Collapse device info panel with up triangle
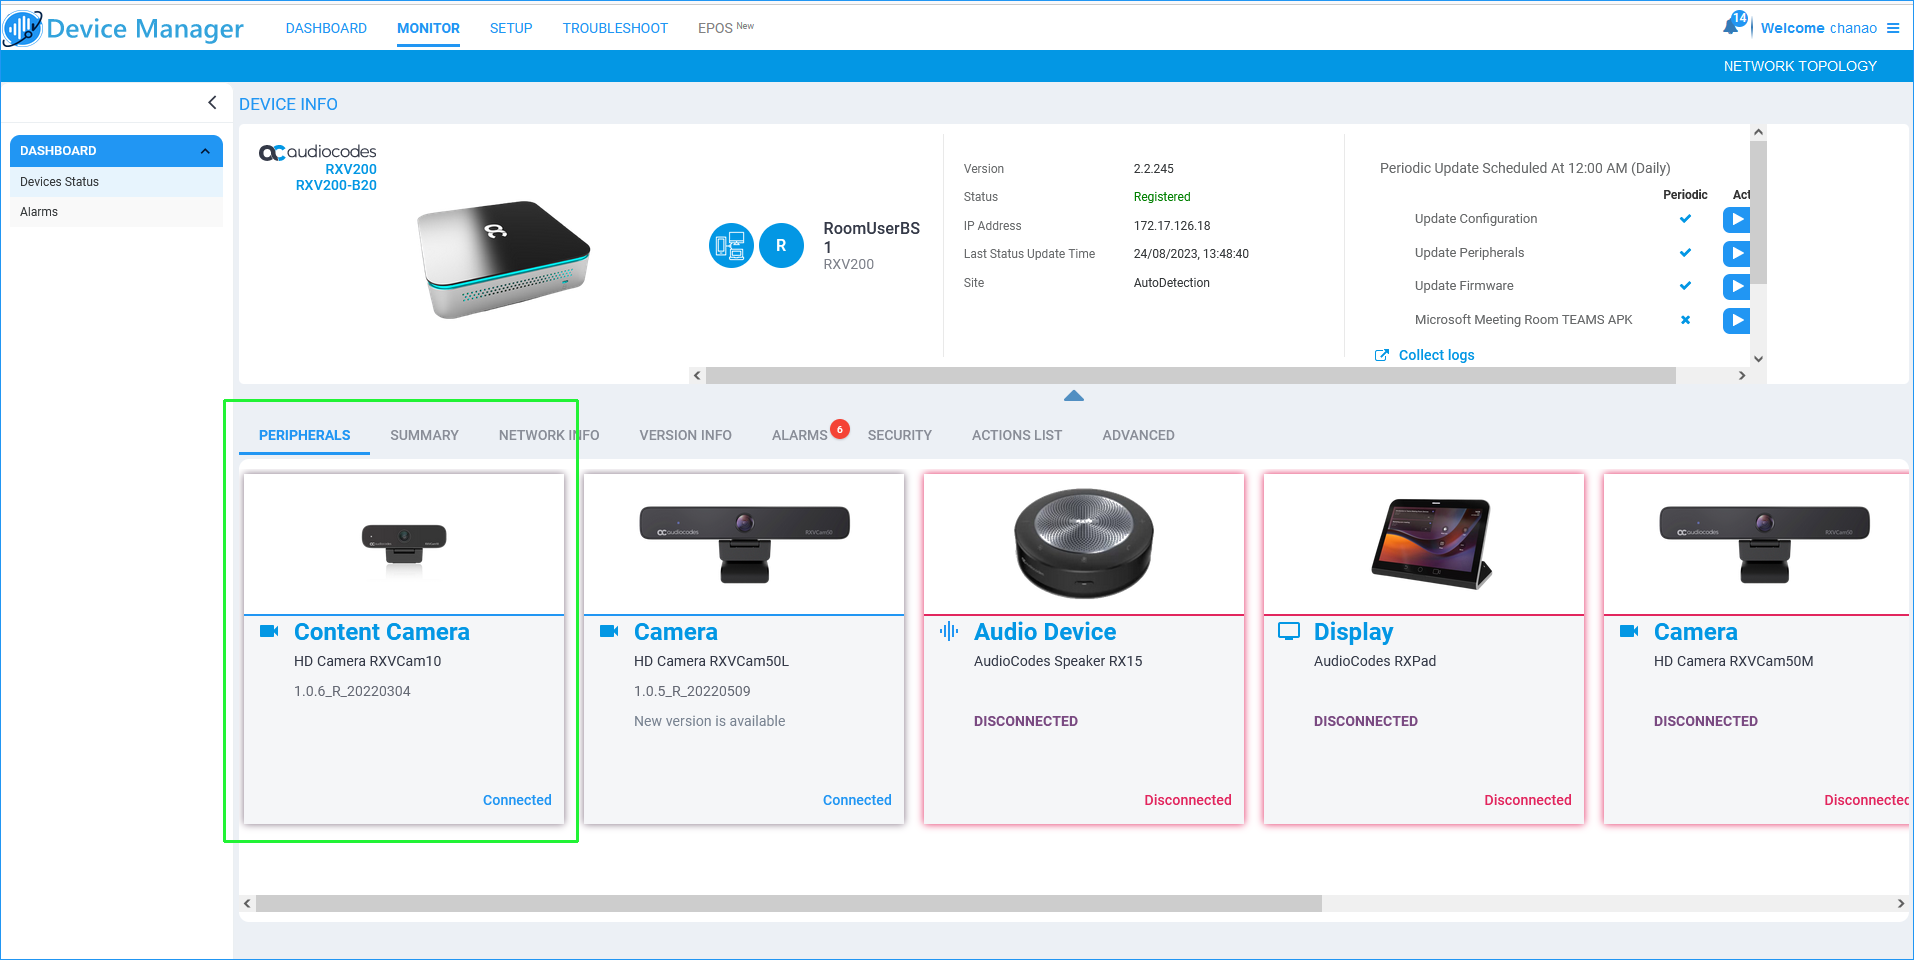The width and height of the screenshot is (1914, 960). (1074, 396)
